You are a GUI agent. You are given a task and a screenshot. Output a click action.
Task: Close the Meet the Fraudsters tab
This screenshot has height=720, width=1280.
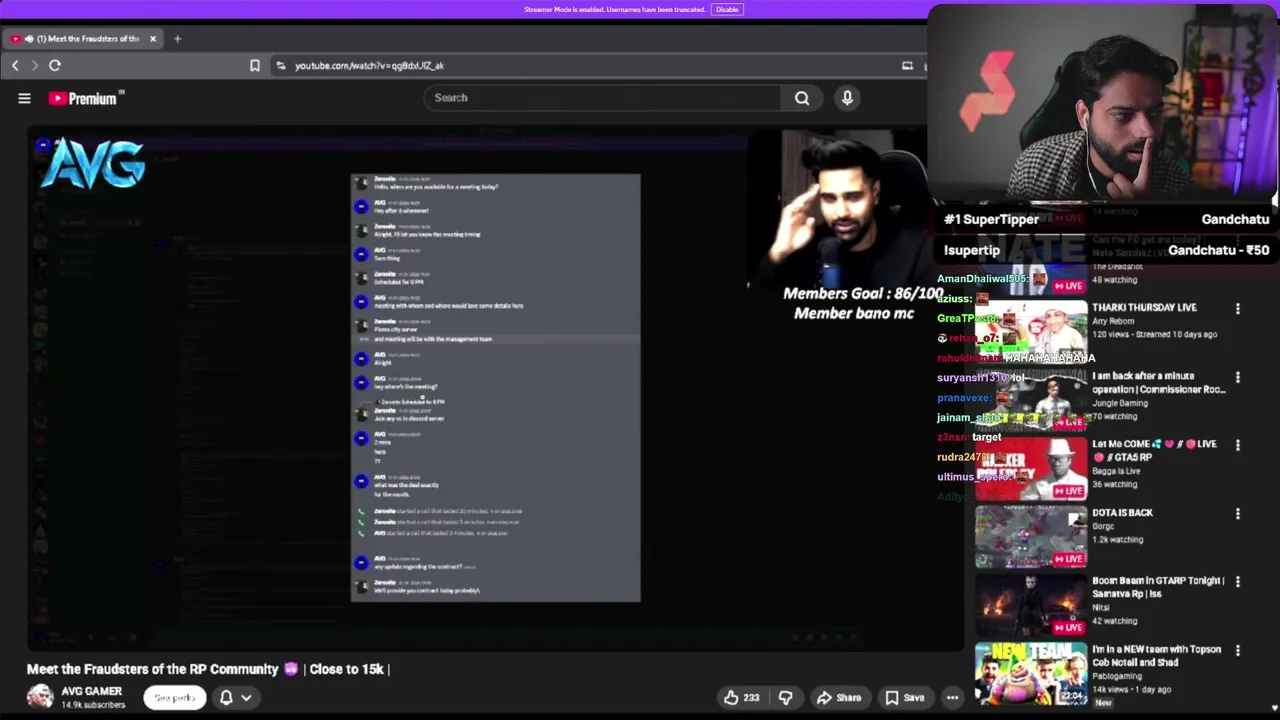pos(153,39)
